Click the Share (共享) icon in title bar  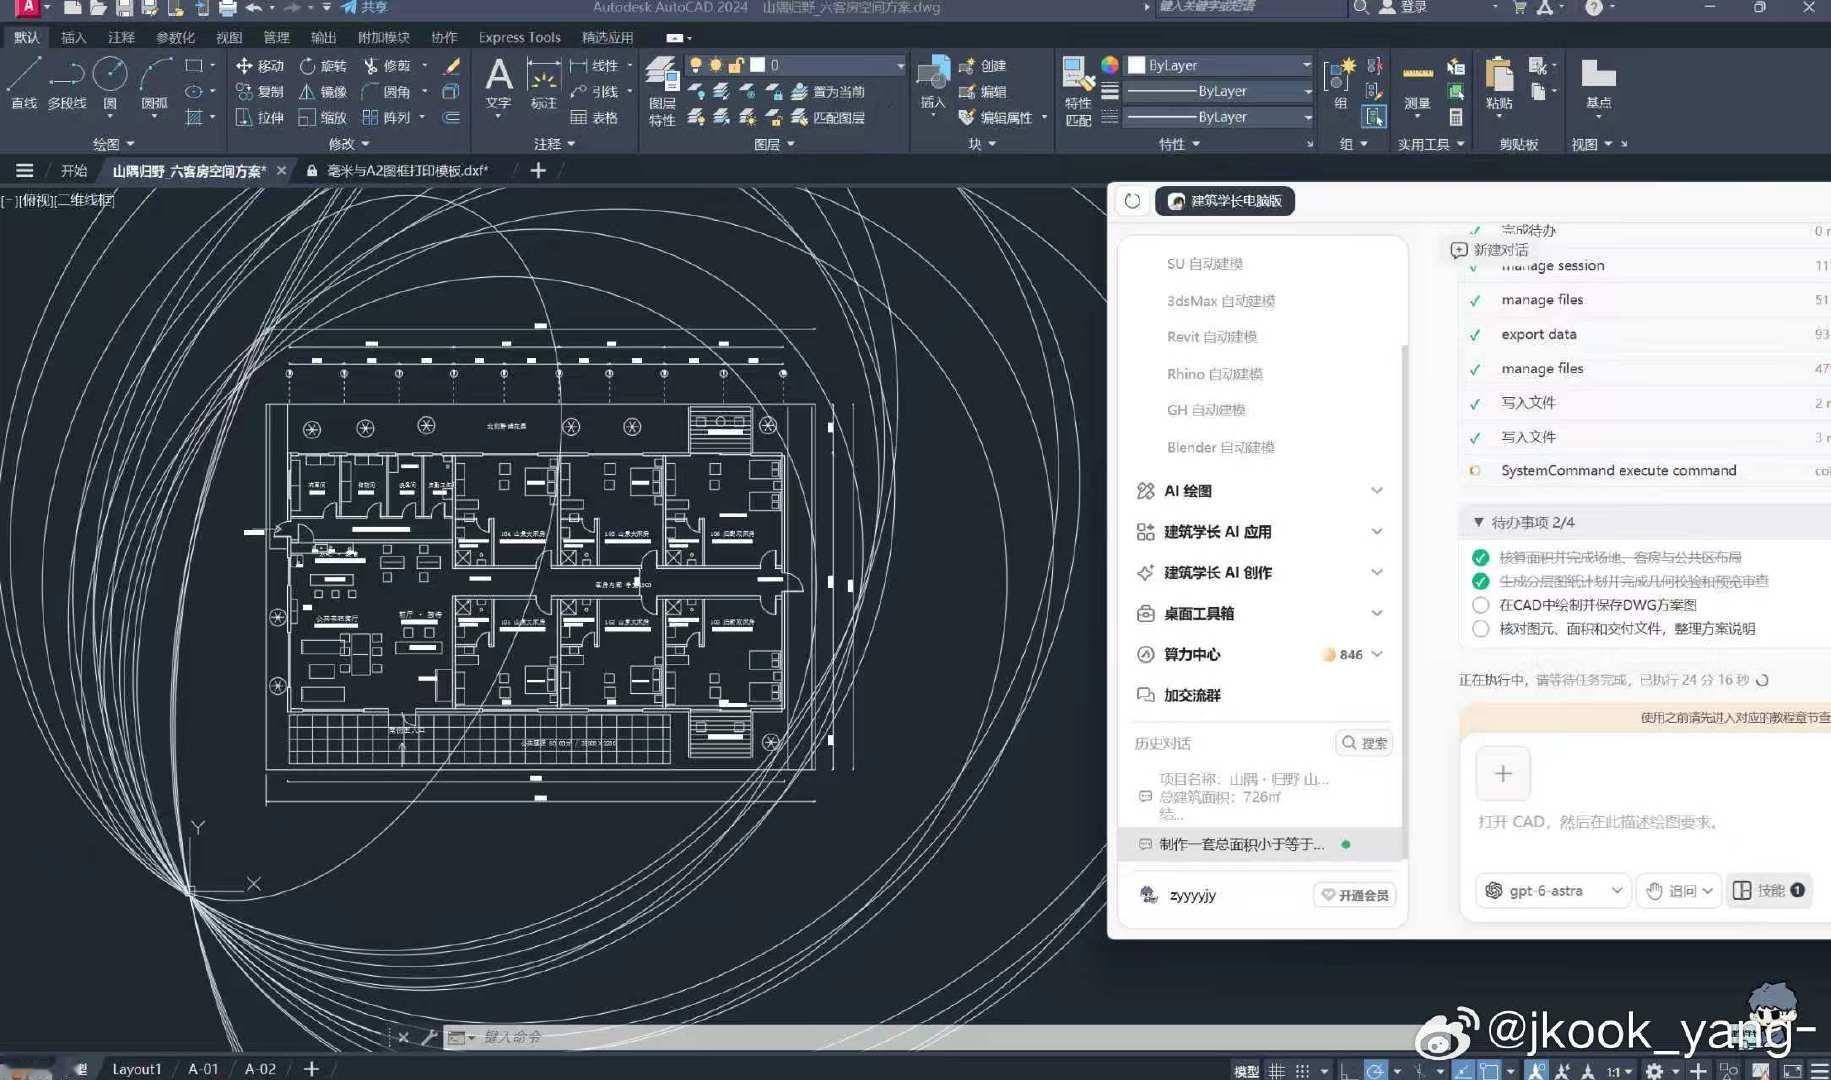(x=365, y=7)
